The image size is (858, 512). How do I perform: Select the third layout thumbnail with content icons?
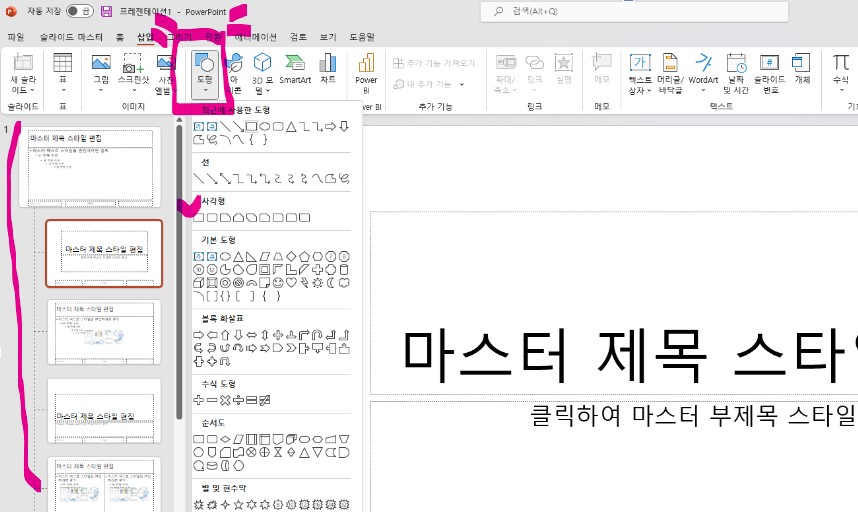pyautogui.click(x=104, y=332)
